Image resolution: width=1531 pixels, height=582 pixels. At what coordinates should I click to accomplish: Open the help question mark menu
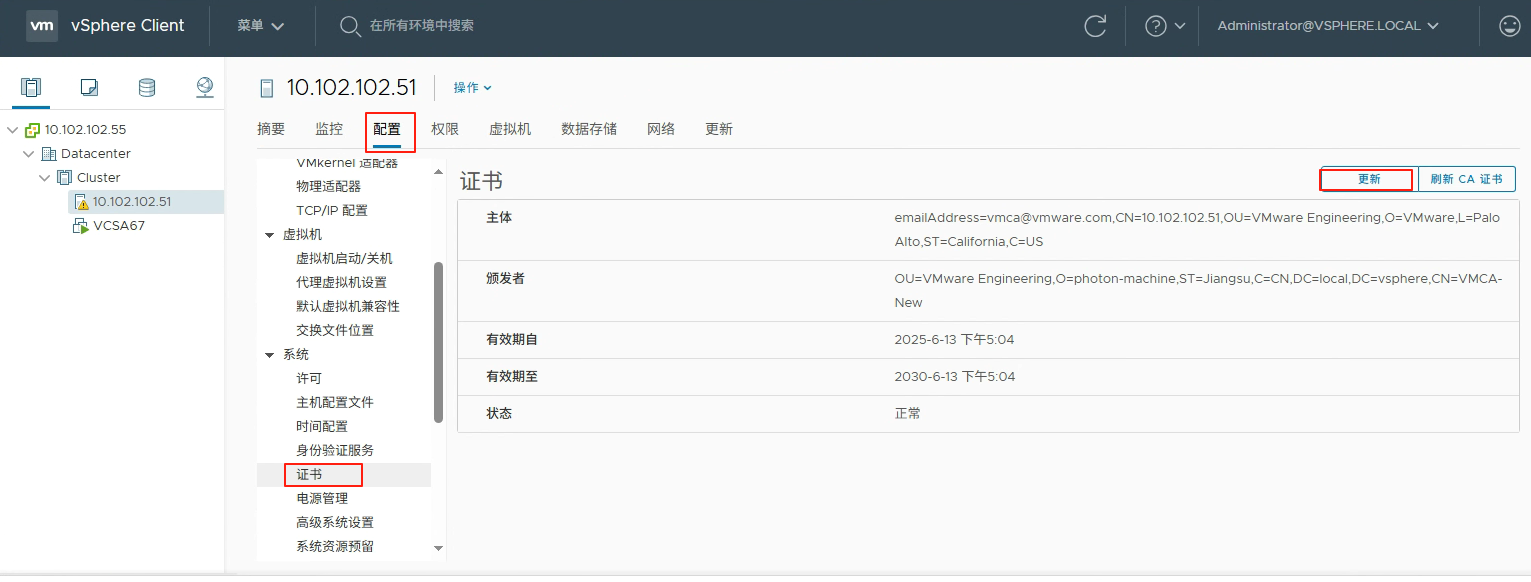pyautogui.click(x=1165, y=26)
